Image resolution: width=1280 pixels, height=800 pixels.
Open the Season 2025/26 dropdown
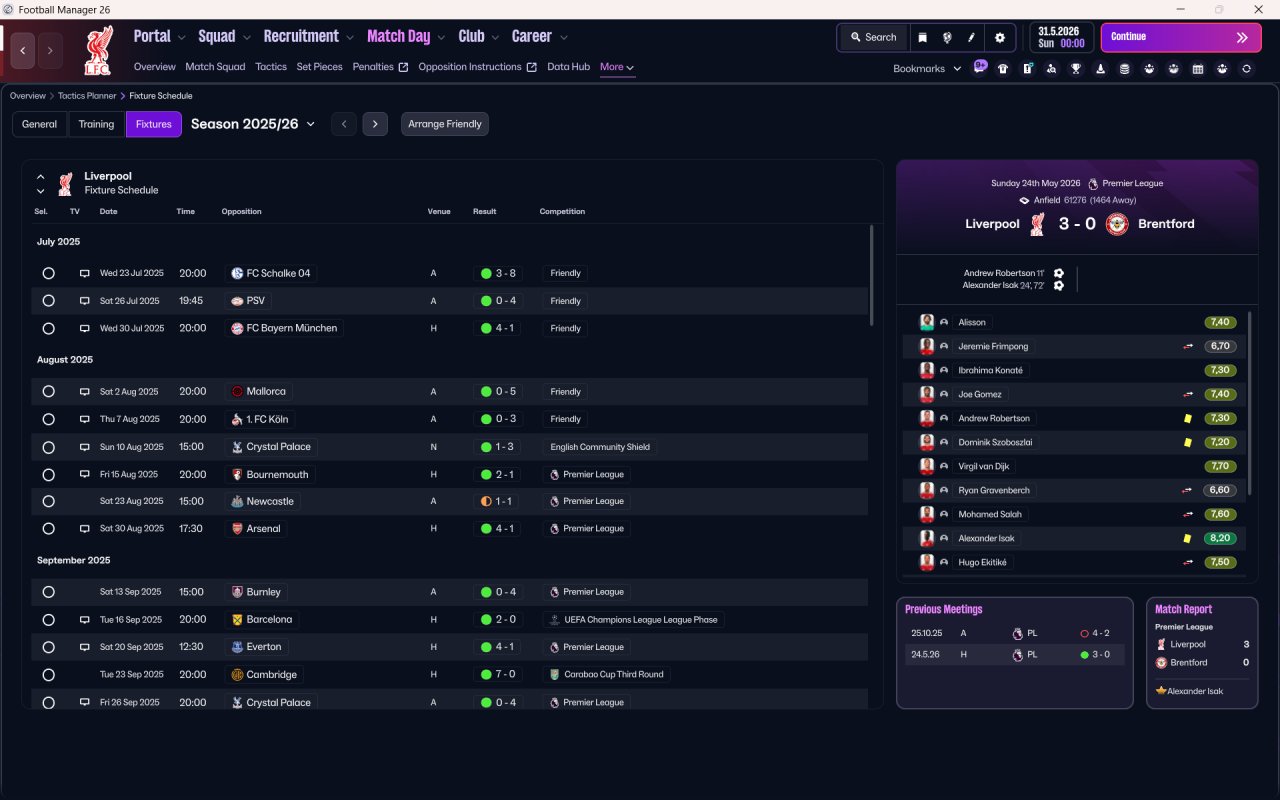(x=253, y=124)
